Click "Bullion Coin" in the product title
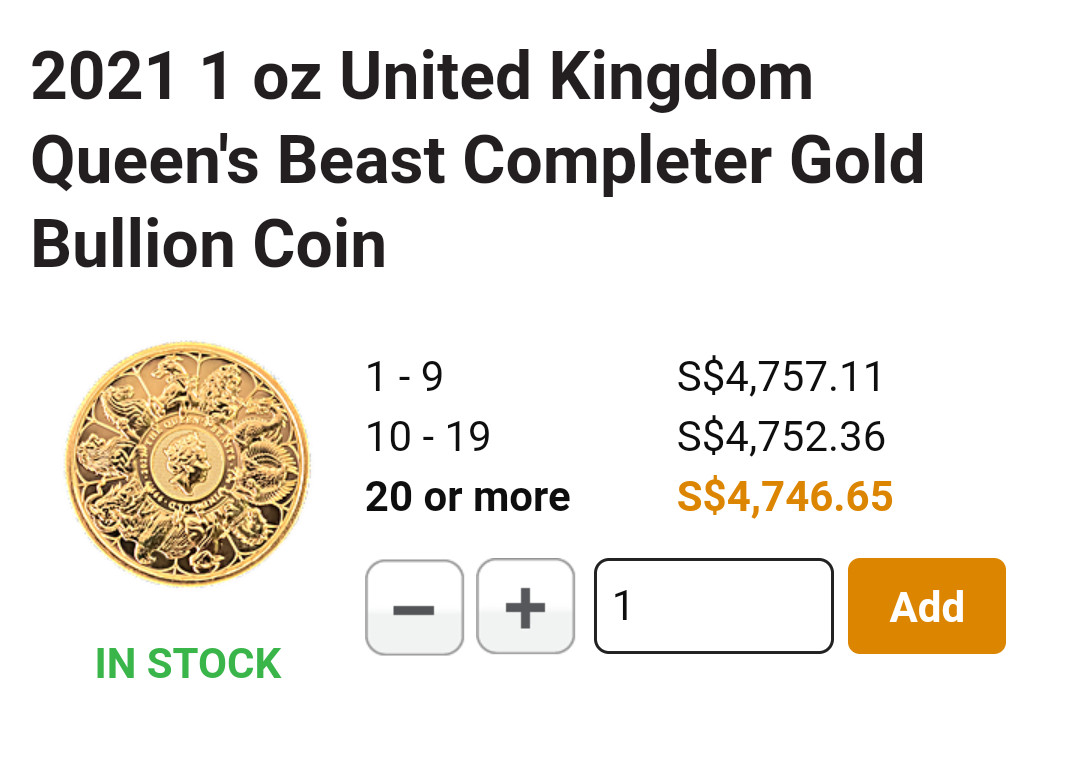This screenshot has width=1080, height=782. click(208, 245)
